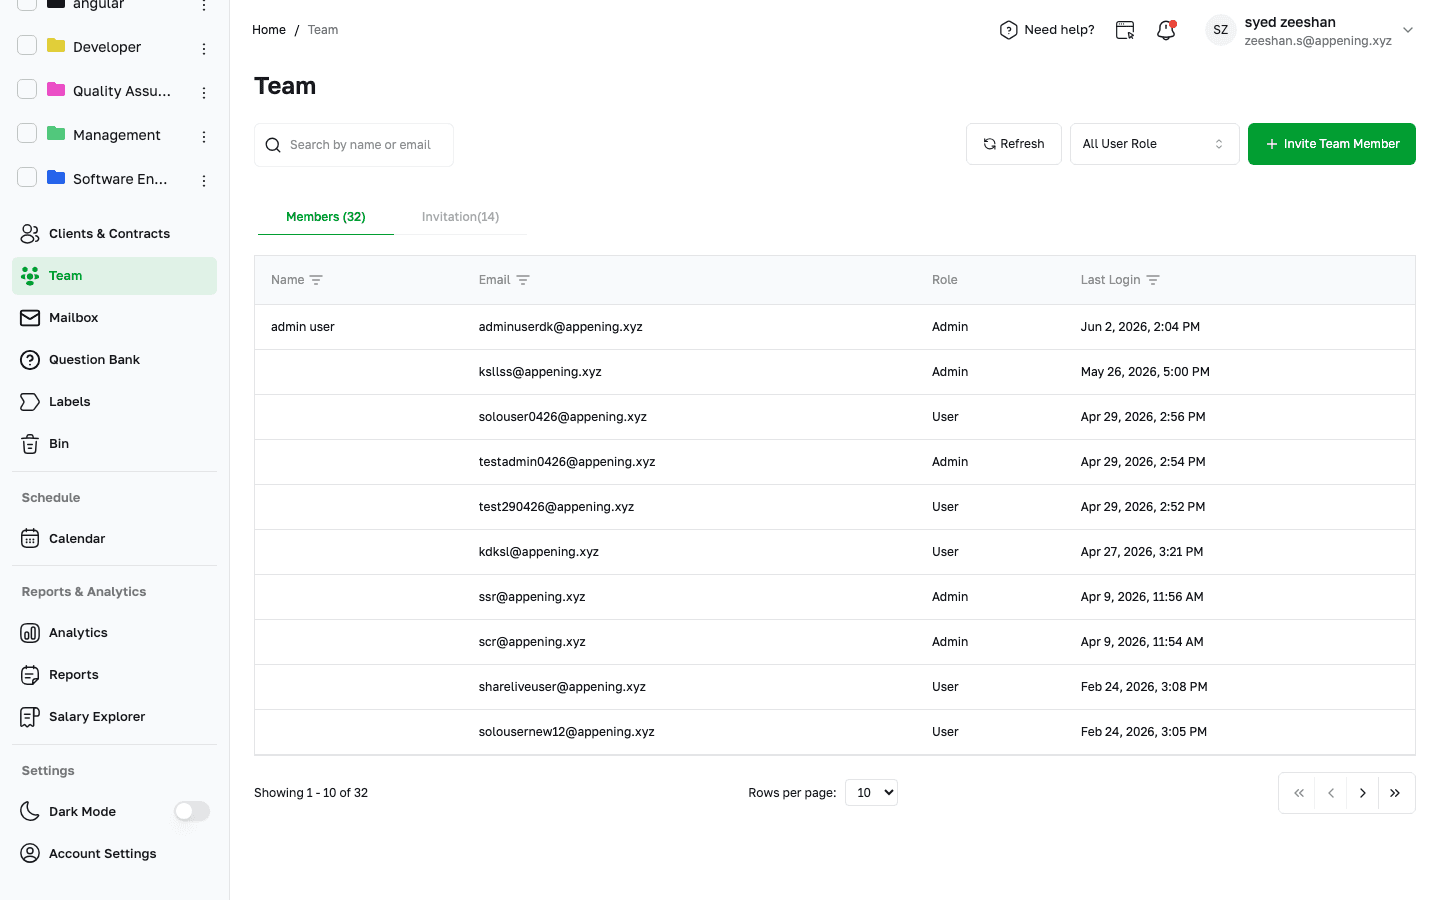Screen dimensions: 1440x900
Task: Open the Rows per page dropdown
Action: click(x=871, y=793)
